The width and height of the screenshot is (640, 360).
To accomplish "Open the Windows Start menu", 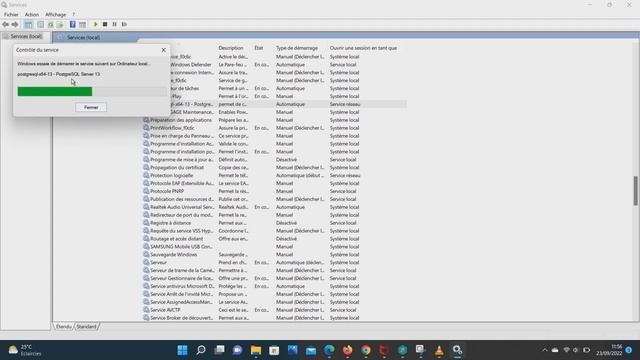I will point(182,350).
